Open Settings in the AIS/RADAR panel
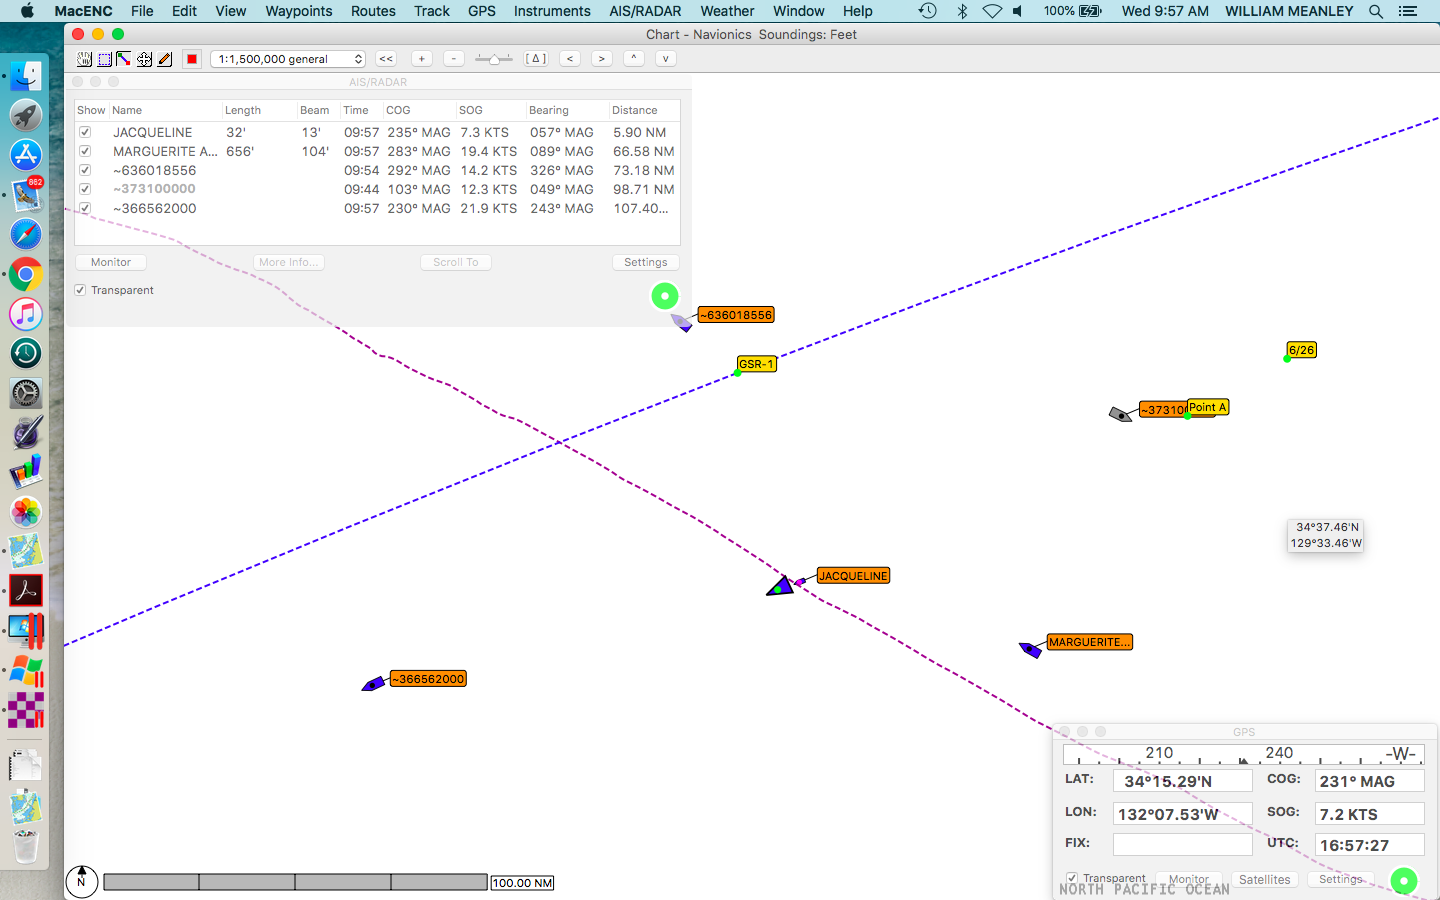This screenshot has height=900, width=1440. pyautogui.click(x=646, y=262)
